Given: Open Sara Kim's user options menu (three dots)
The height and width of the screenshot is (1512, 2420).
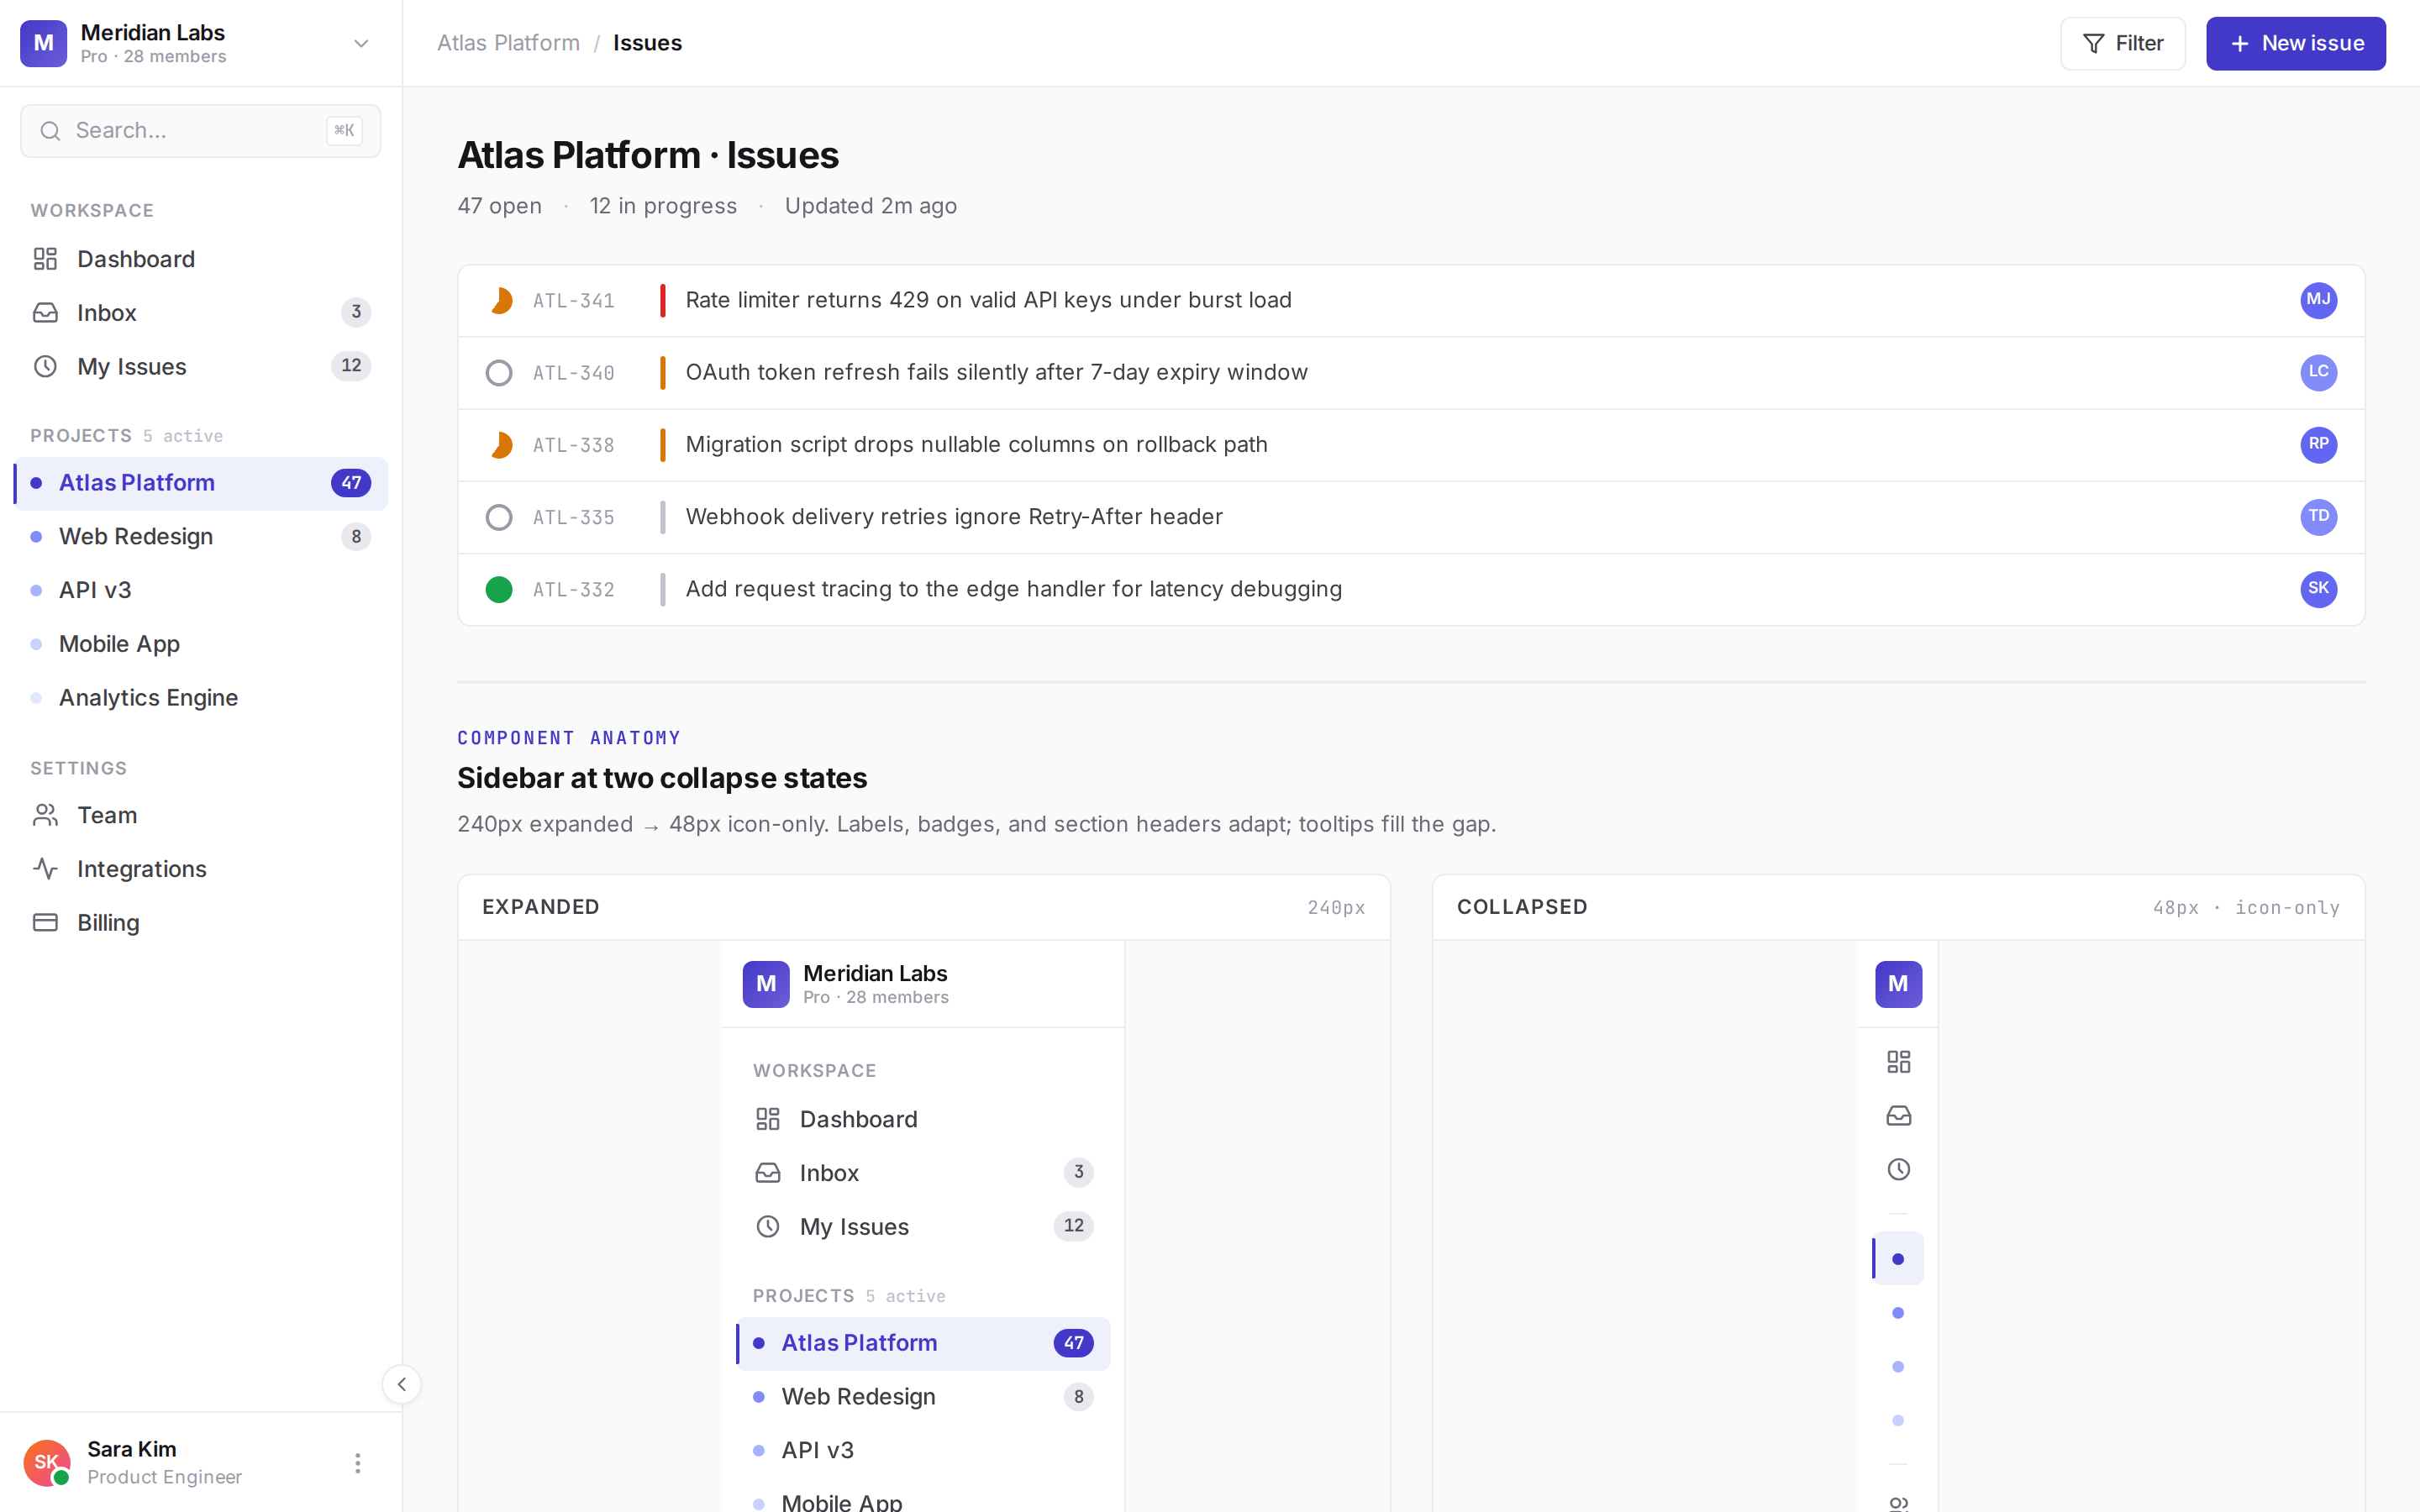Looking at the screenshot, I should [357, 1463].
